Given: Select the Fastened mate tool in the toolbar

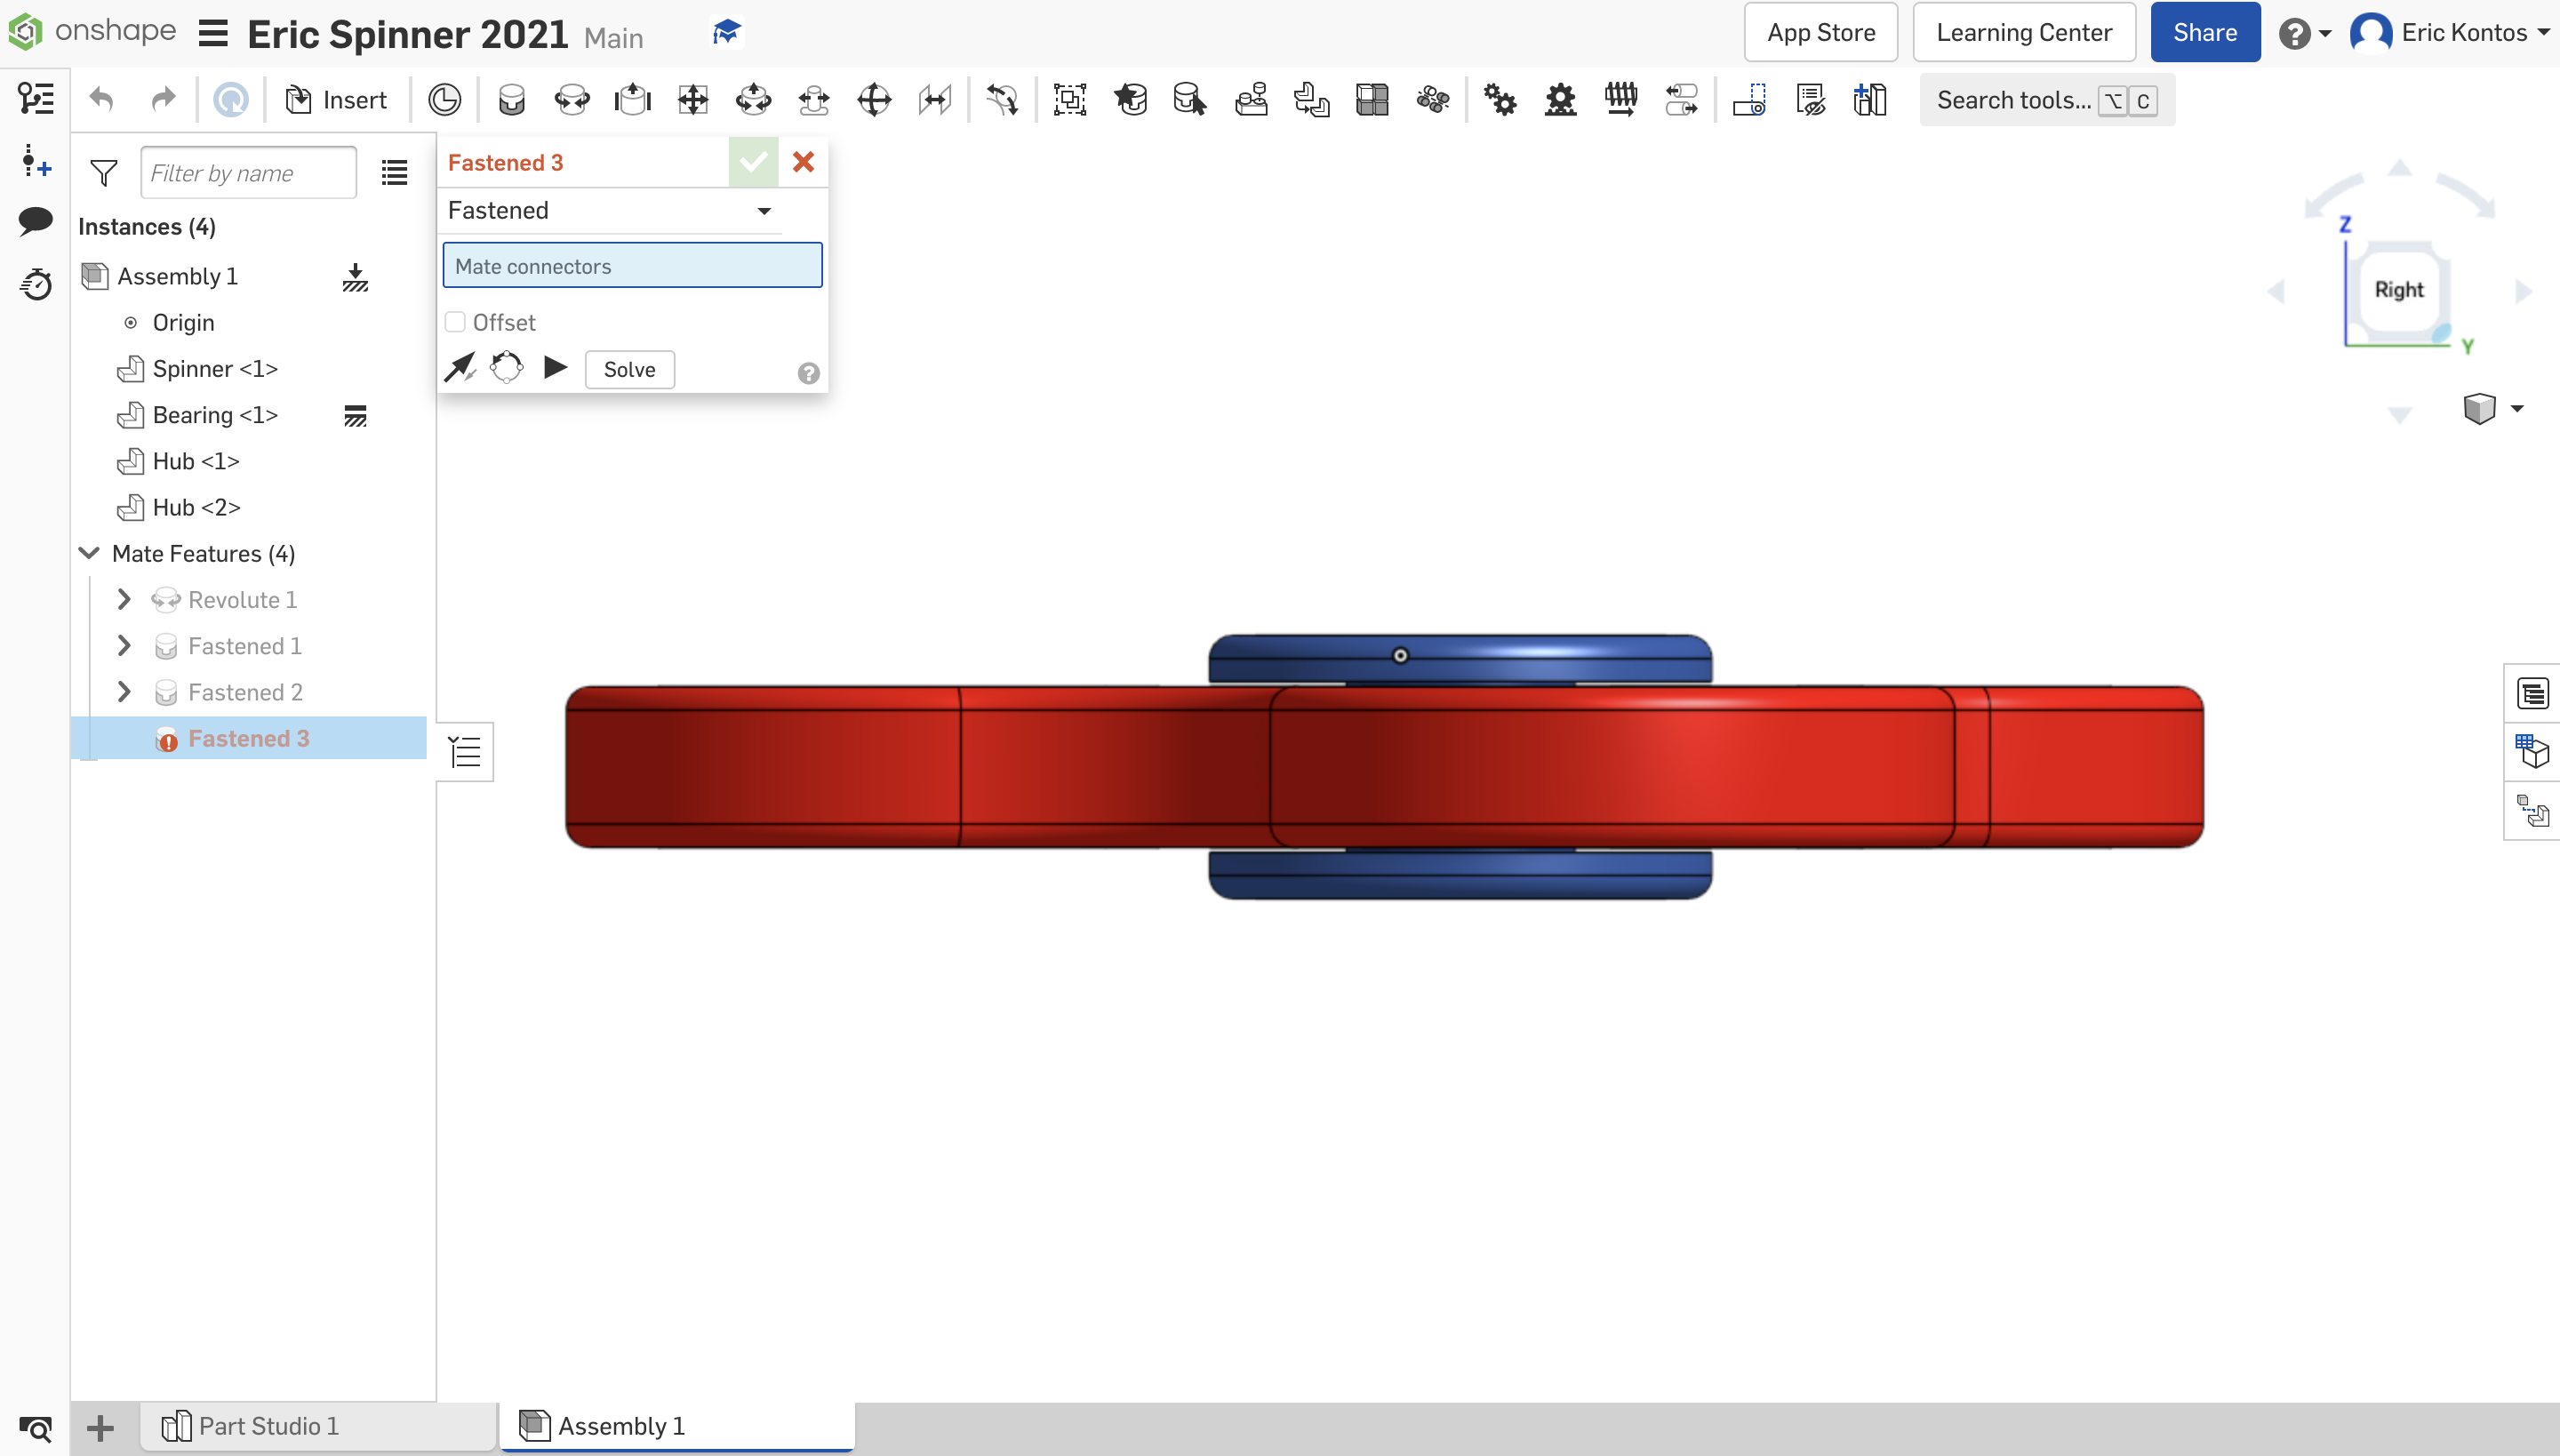Looking at the screenshot, I should [512, 99].
